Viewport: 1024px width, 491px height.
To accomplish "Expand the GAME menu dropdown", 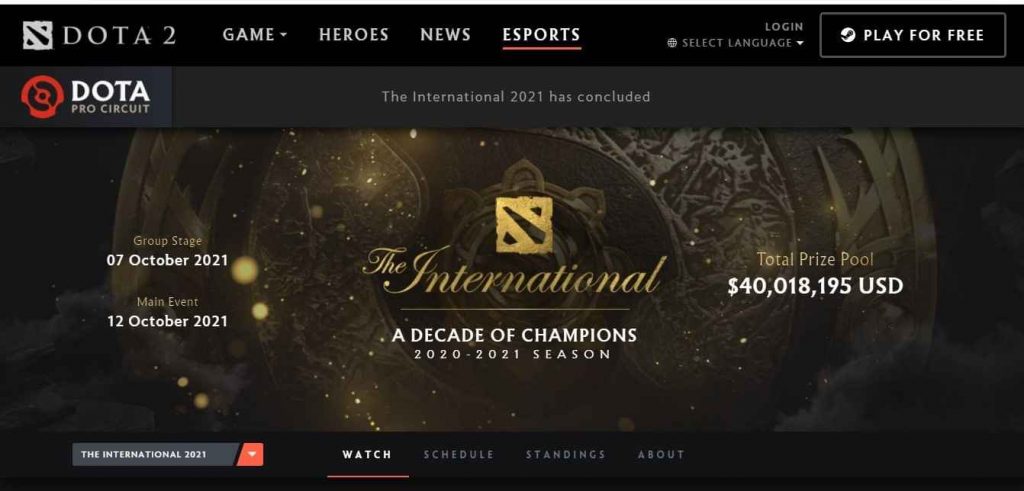I will (x=255, y=35).
